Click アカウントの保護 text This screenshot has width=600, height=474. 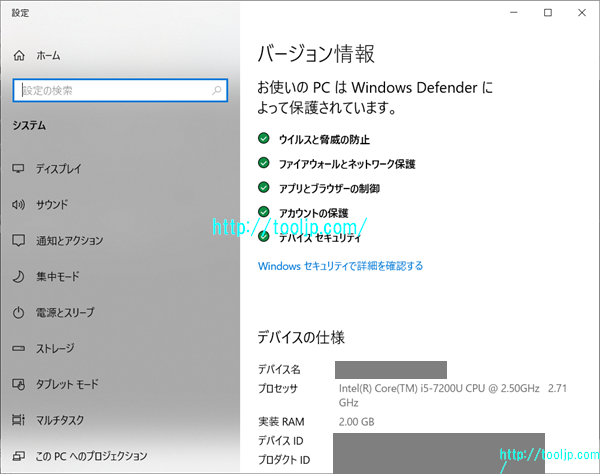(313, 213)
